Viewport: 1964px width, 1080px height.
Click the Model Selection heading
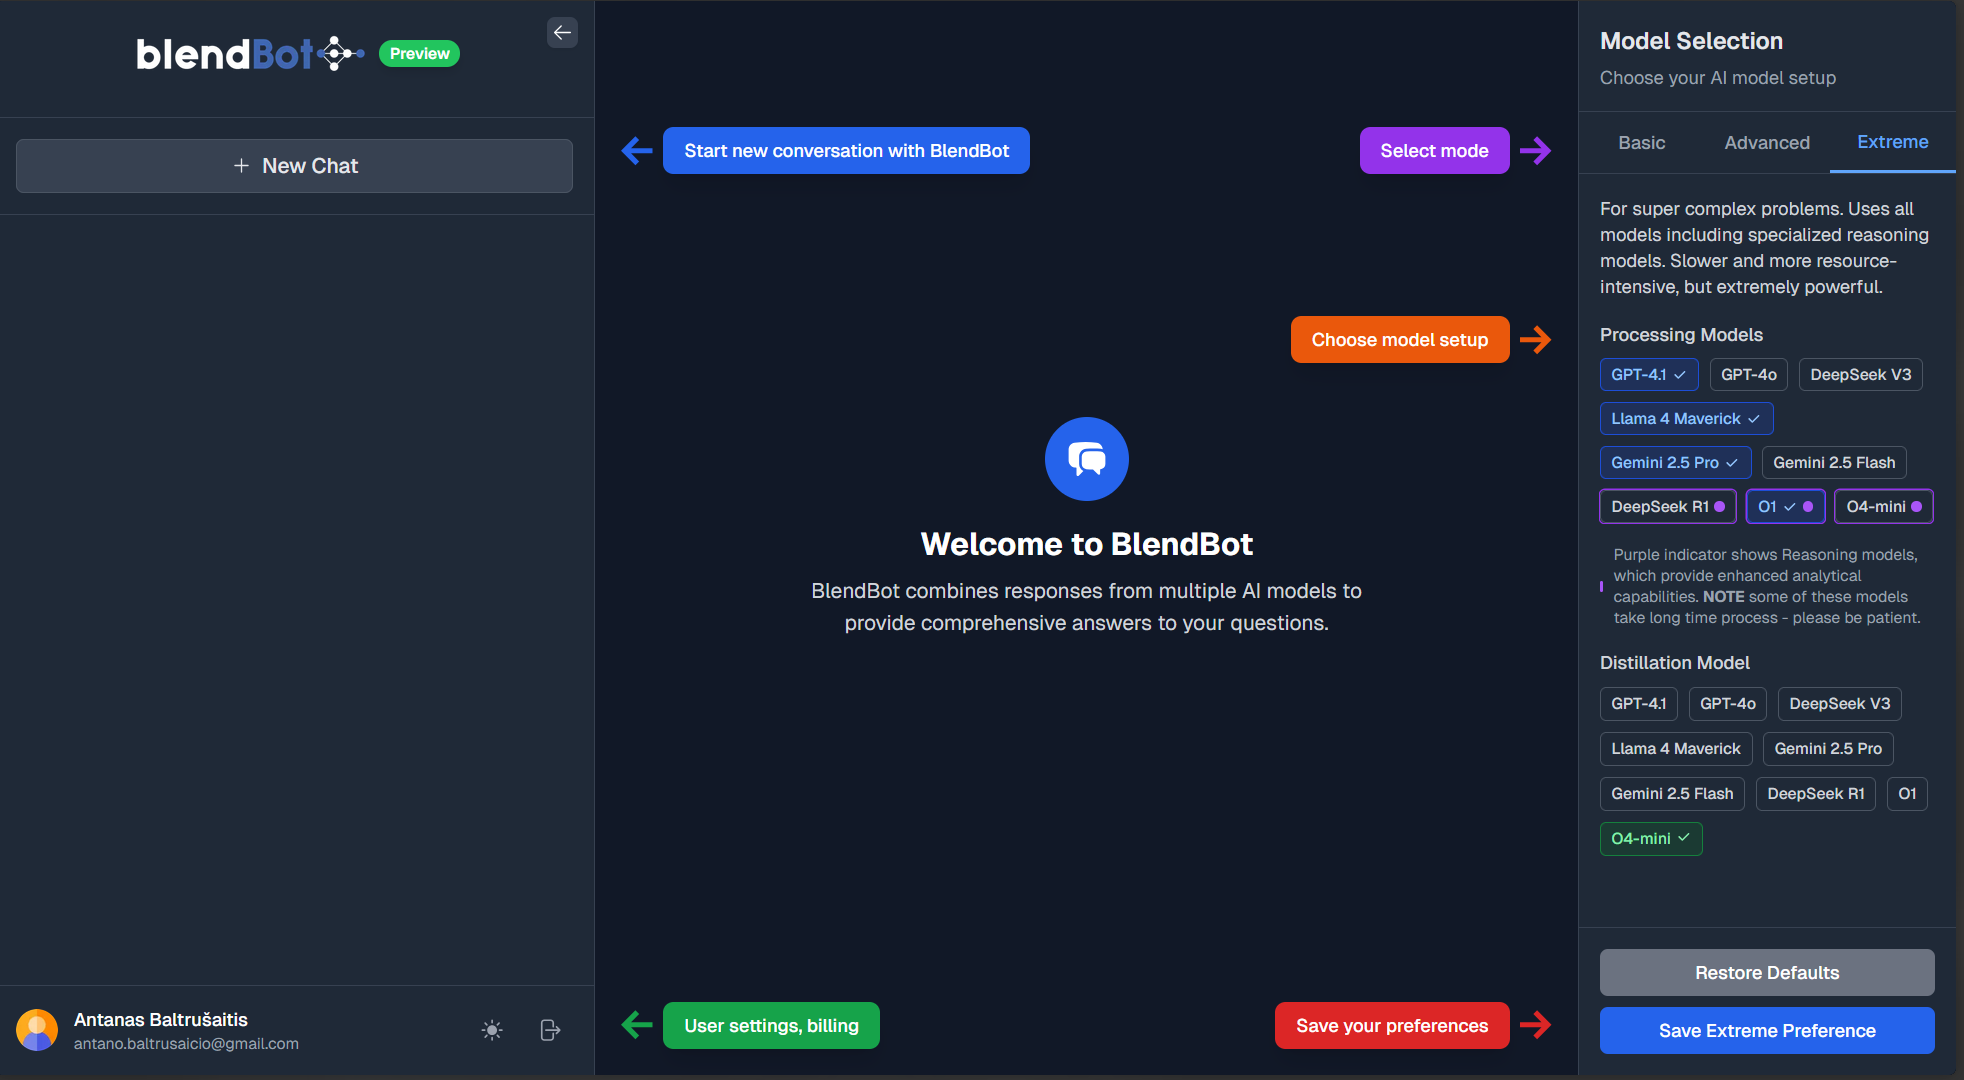[1691, 41]
